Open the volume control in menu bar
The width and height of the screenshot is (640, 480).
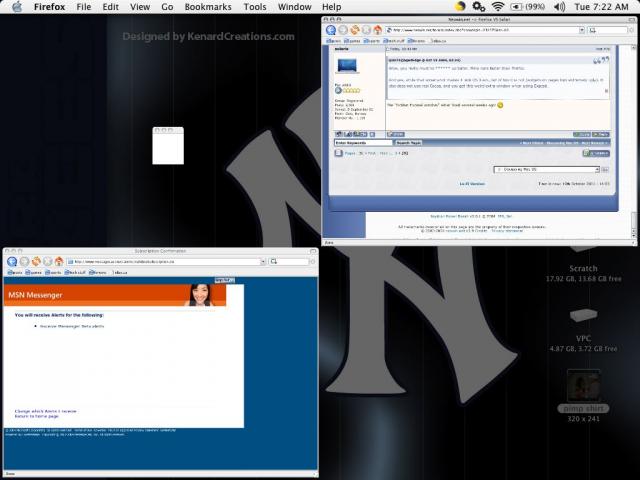click(560, 7)
